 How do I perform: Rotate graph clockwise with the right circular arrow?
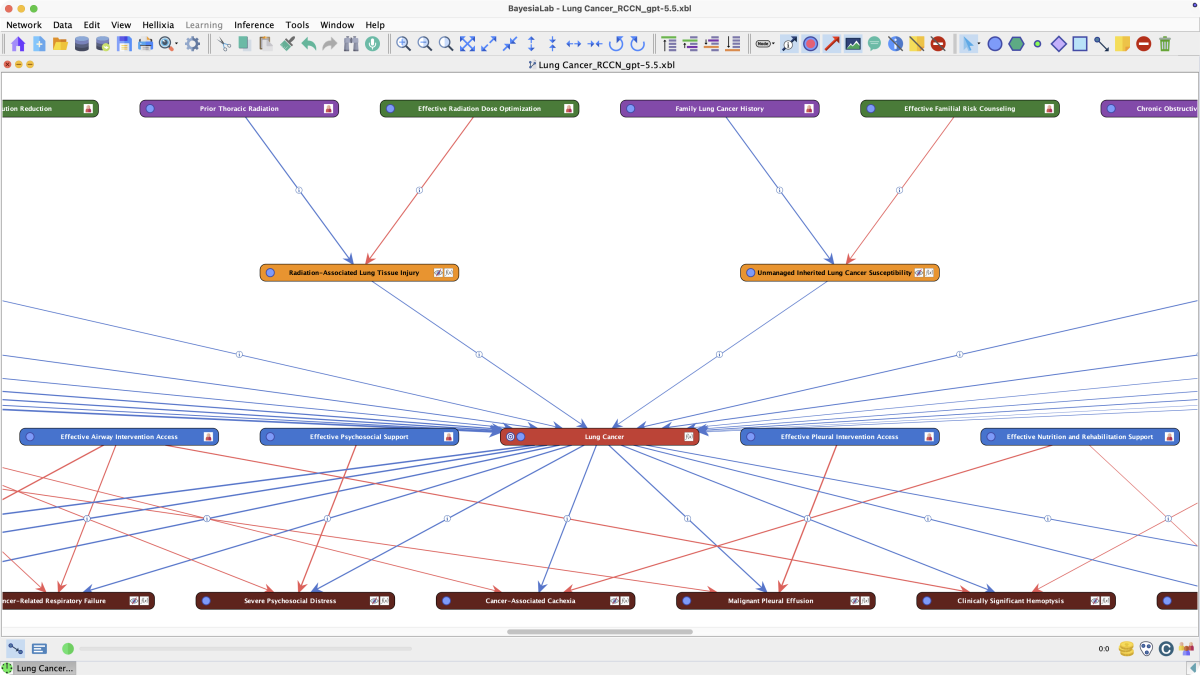pyautogui.click(x=637, y=44)
